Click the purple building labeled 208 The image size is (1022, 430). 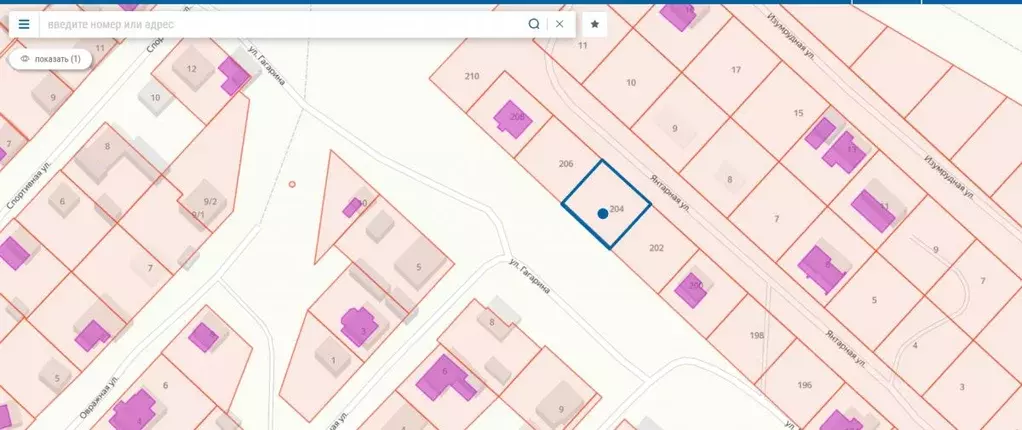click(x=513, y=119)
